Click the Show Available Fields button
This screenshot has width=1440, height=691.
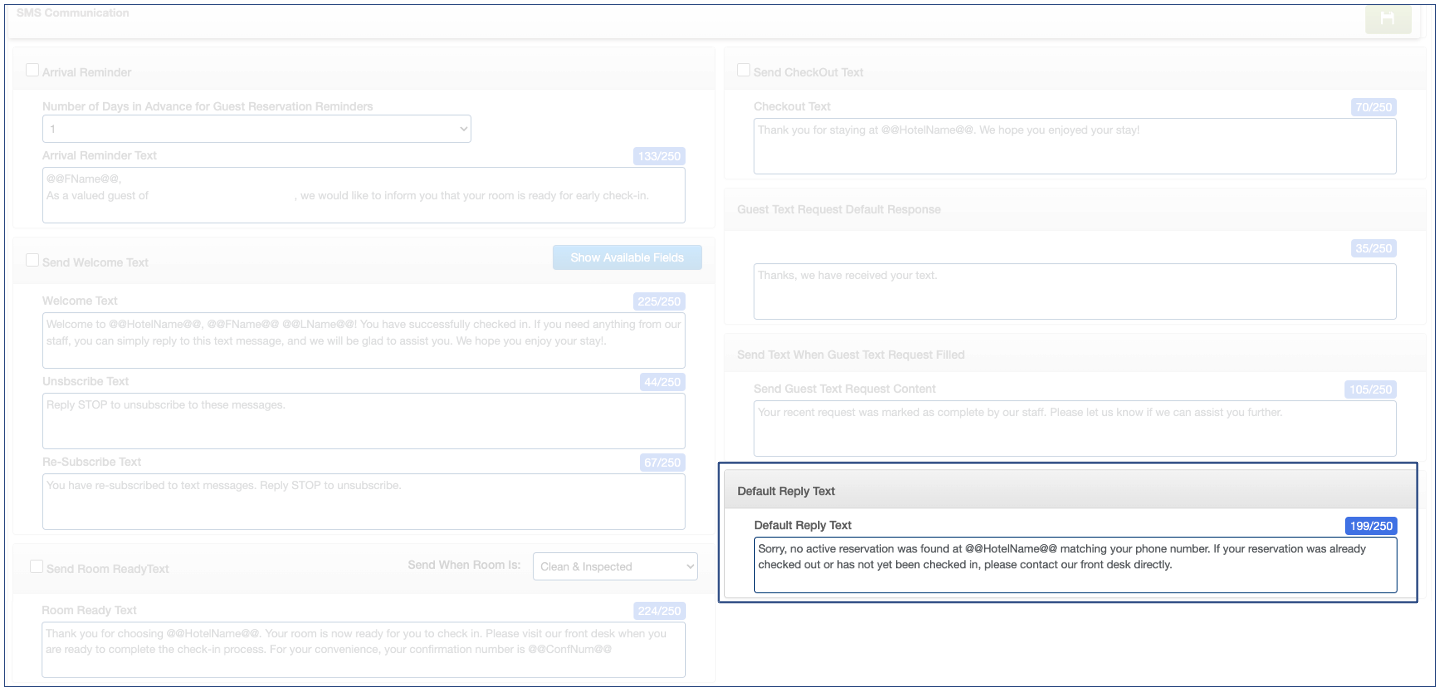pos(627,258)
